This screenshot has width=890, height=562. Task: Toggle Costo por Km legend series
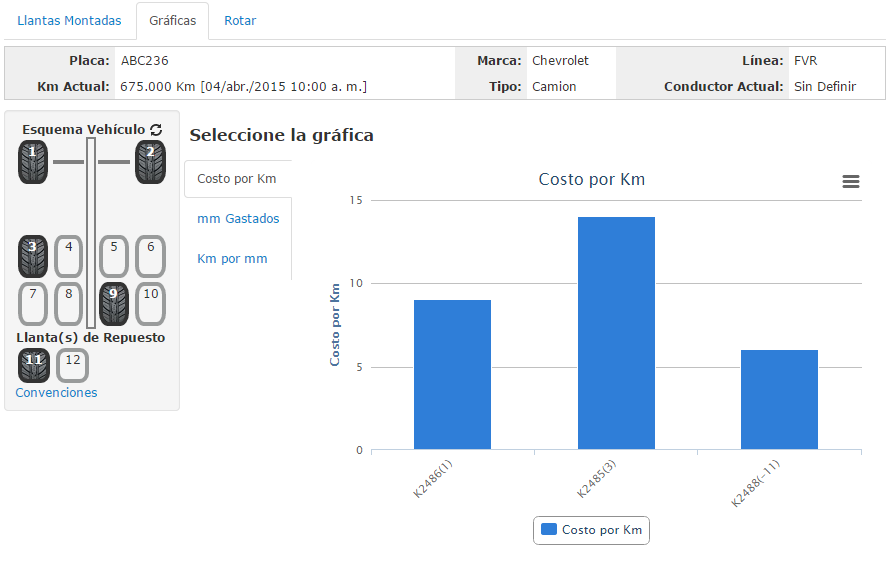(x=591, y=530)
